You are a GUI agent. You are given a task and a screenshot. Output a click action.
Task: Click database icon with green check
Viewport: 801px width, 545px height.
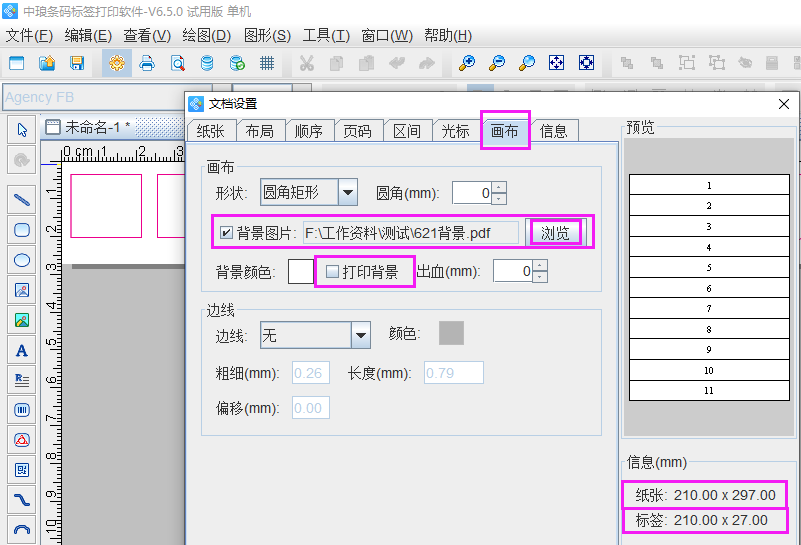point(237,63)
